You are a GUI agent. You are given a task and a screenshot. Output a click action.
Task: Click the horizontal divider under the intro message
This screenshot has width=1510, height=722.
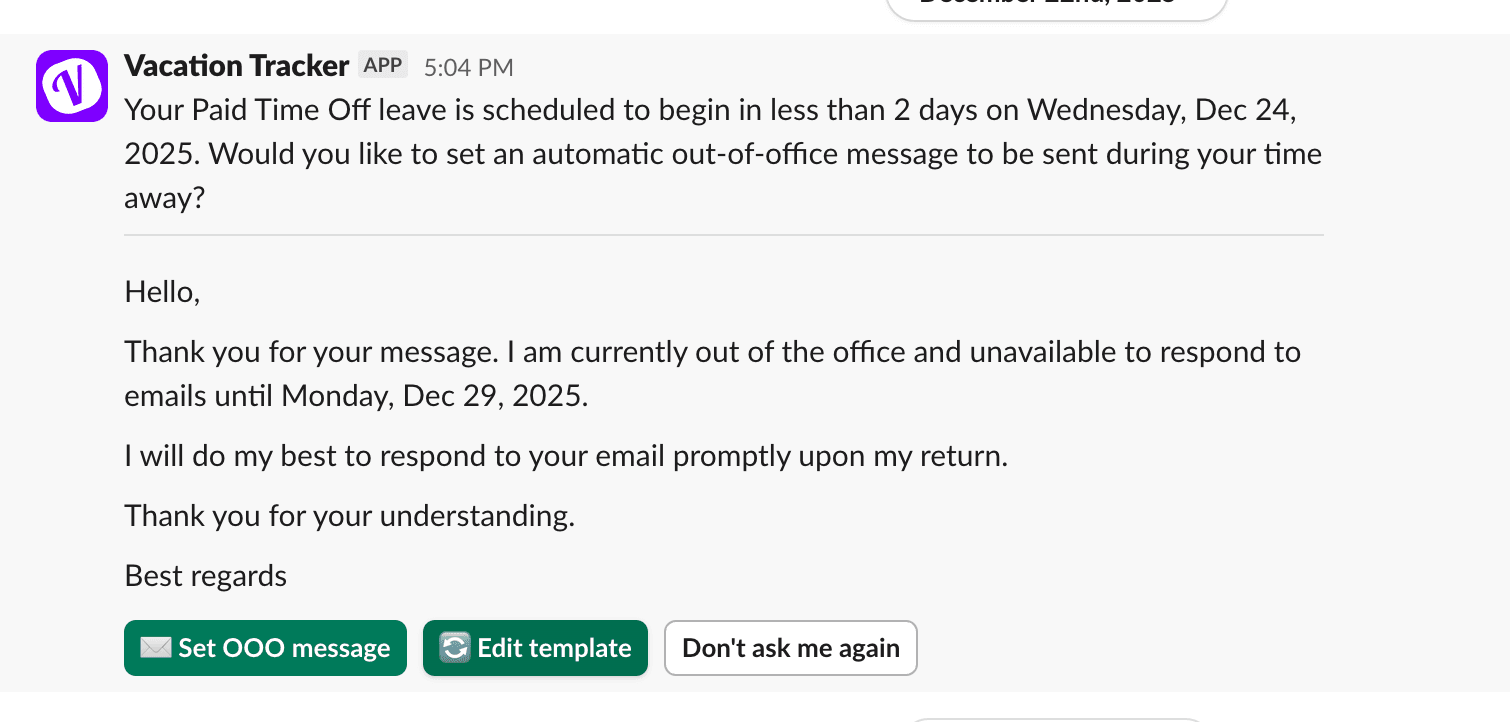(x=723, y=236)
